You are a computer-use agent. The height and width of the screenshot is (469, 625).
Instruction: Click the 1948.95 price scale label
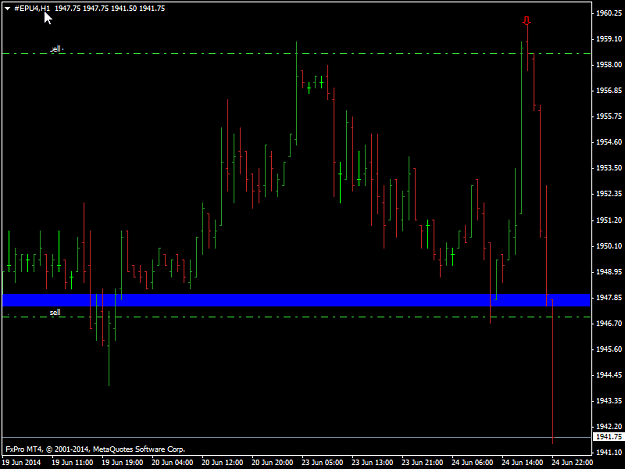[609, 272]
